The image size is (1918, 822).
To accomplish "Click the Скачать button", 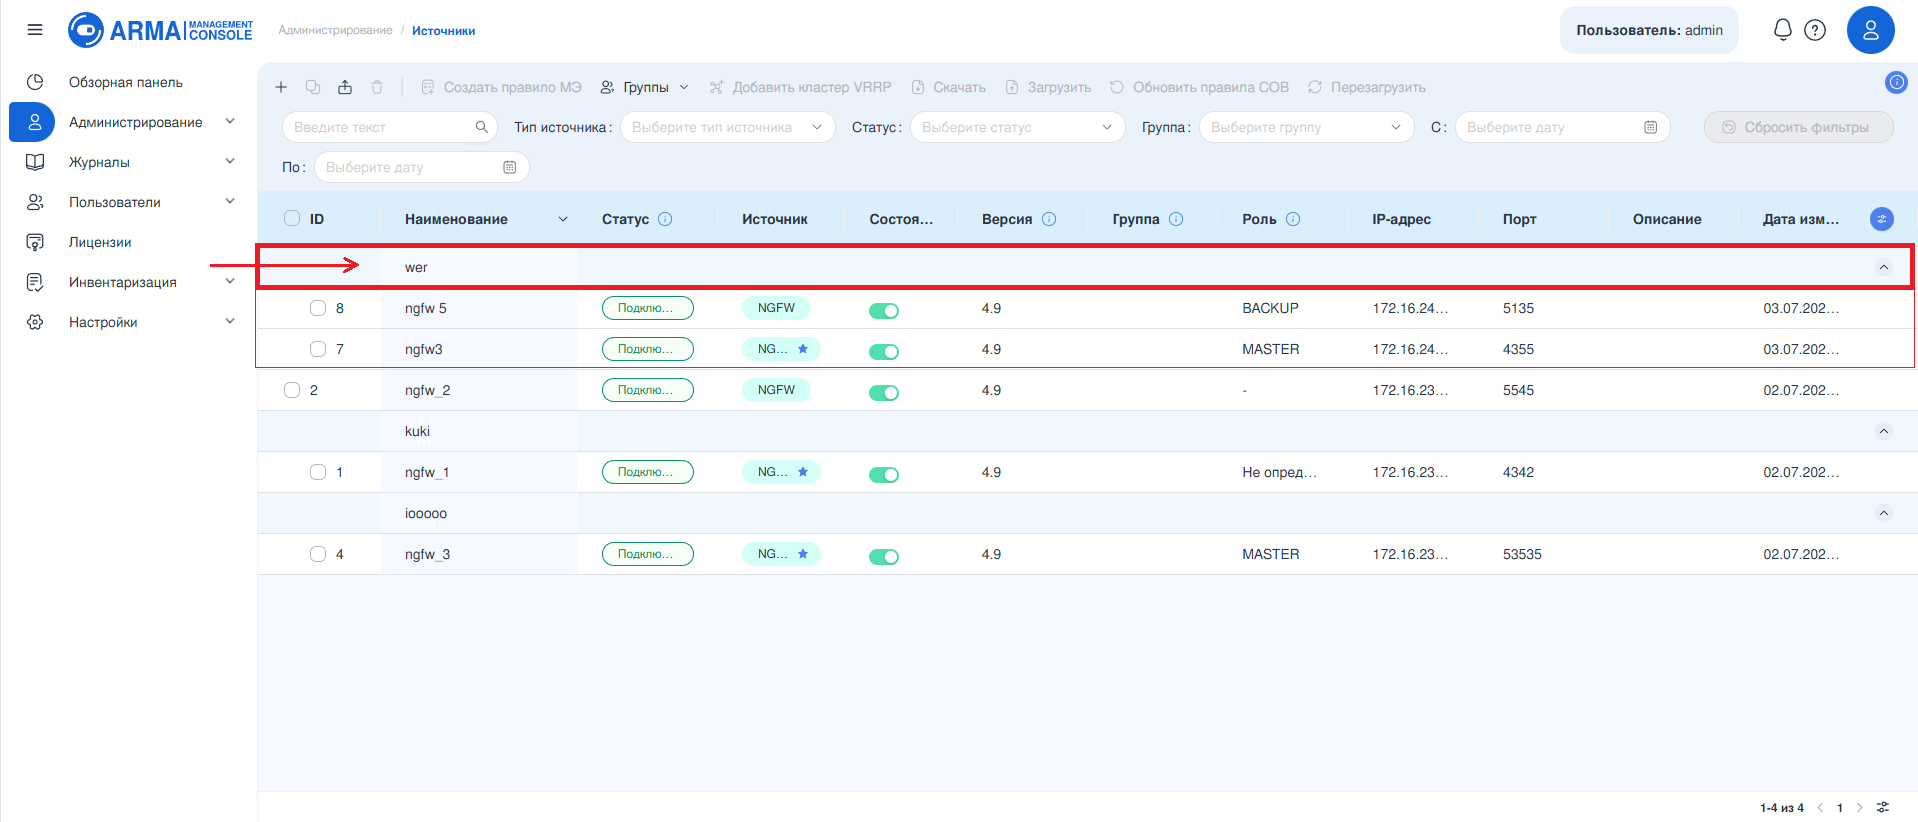I will (948, 87).
